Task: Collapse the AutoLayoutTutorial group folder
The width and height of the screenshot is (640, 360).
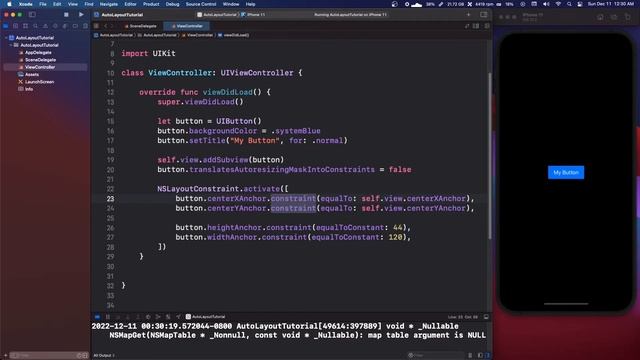Action: click(11, 45)
